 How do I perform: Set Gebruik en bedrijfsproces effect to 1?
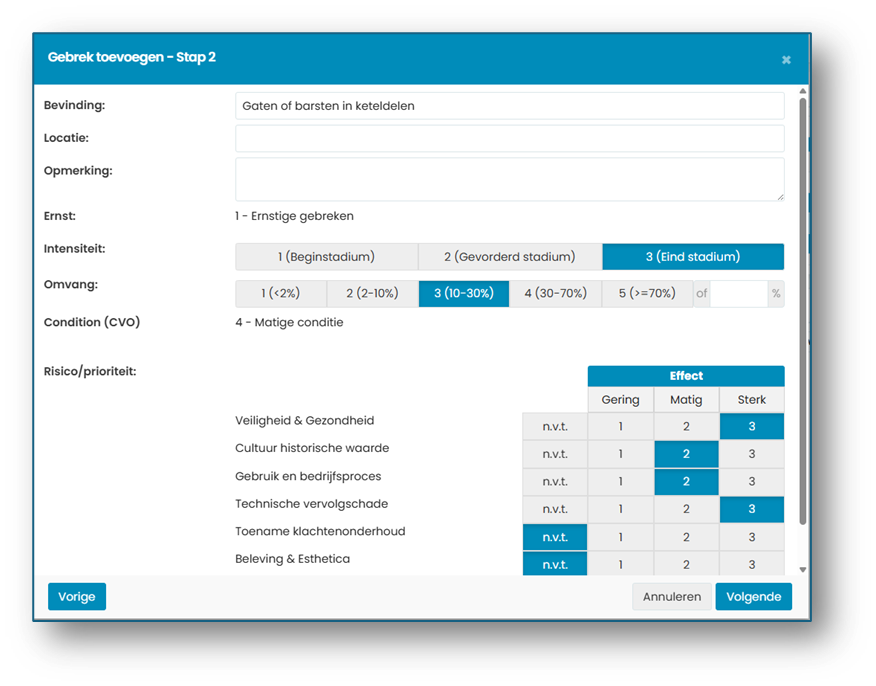[621, 482]
